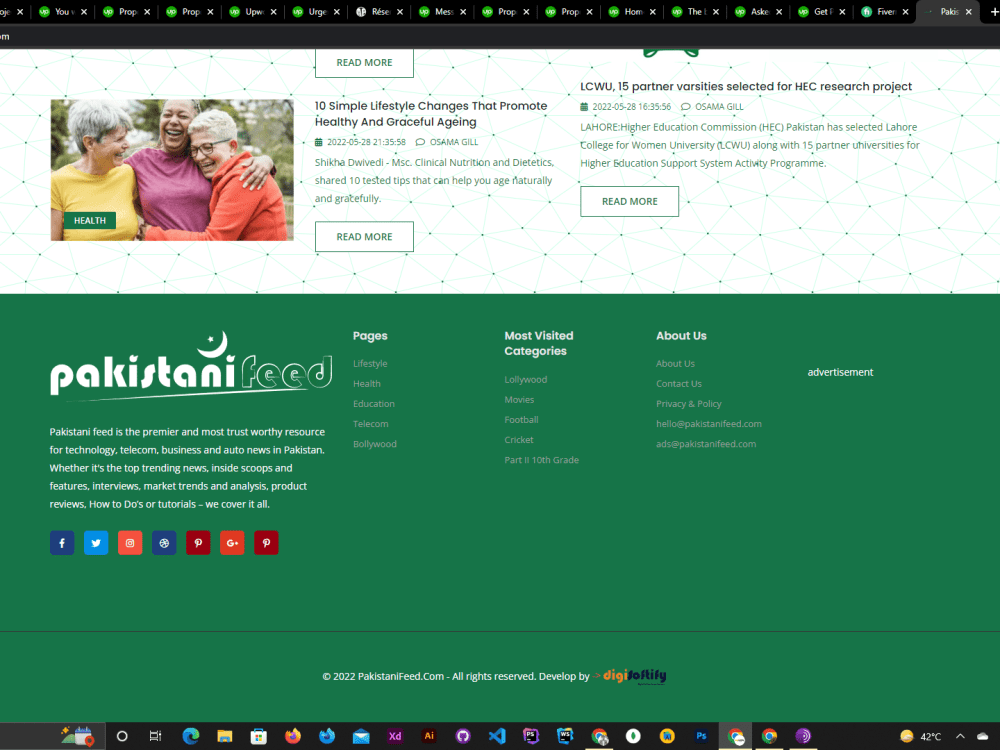The image size is (1000, 750).
Task: Open the Cricket category link
Action: pyautogui.click(x=519, y=439)
